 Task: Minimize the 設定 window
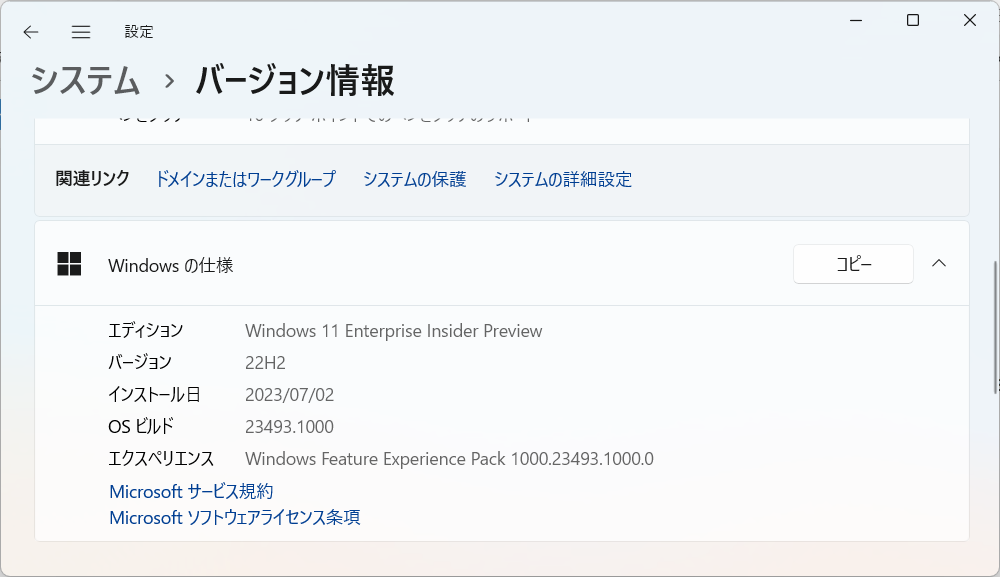(x=856, y=20)
